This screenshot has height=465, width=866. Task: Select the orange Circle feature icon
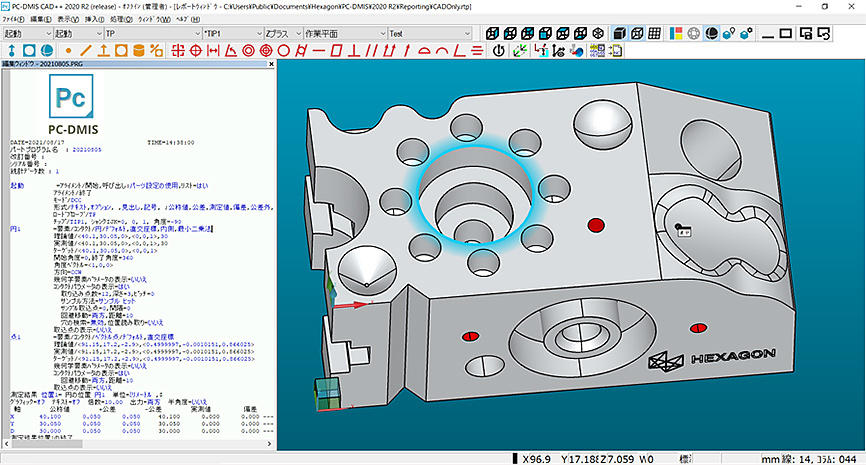(x=121, y=51)
